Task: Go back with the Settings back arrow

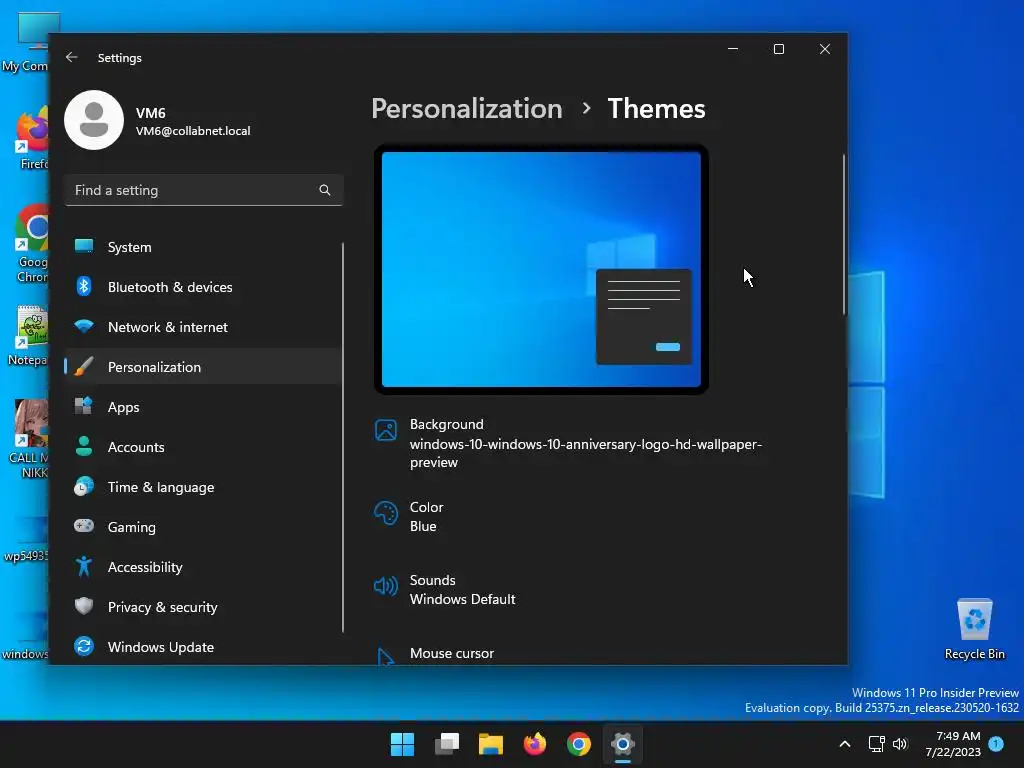Action: [72, 57]
